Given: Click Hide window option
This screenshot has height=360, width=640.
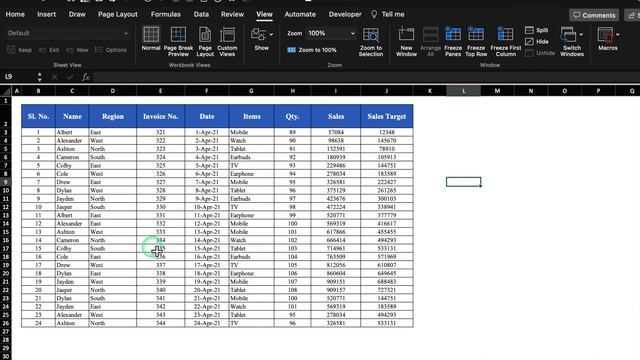Looking at the screenshot, I should tap(537, 42).
